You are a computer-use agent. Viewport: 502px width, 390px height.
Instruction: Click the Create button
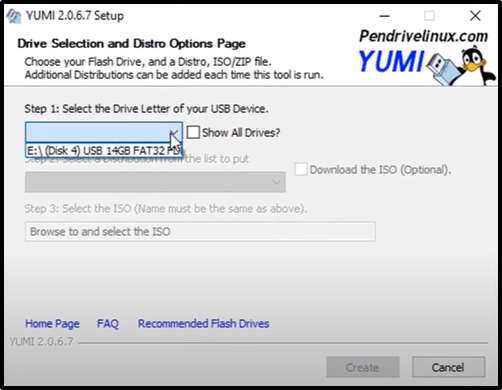click(363, 367)
